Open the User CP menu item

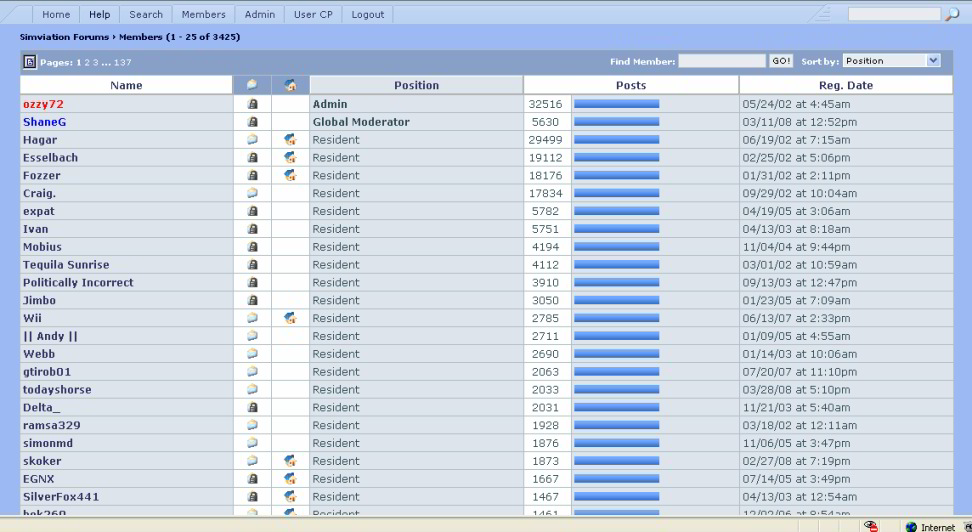pos(315,15)
